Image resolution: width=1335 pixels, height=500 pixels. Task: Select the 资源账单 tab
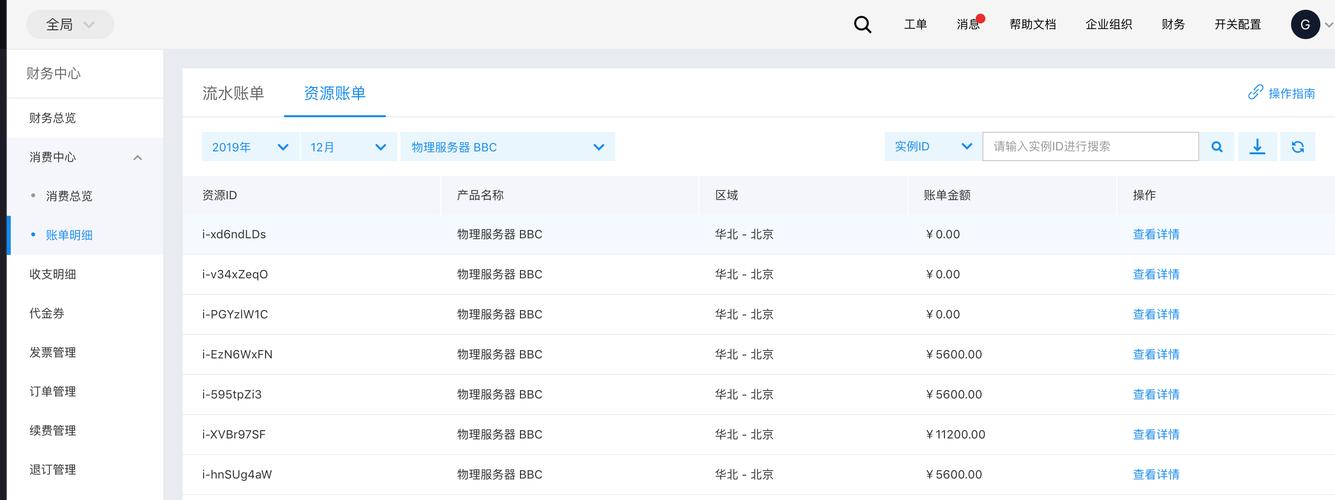[335, 93]
